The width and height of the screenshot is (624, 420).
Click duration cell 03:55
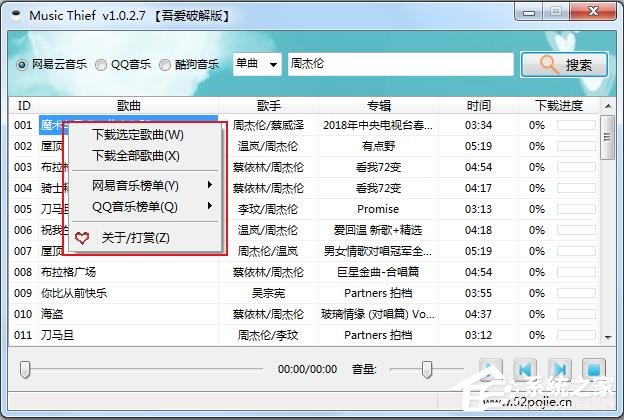click(x=478, y=293)
